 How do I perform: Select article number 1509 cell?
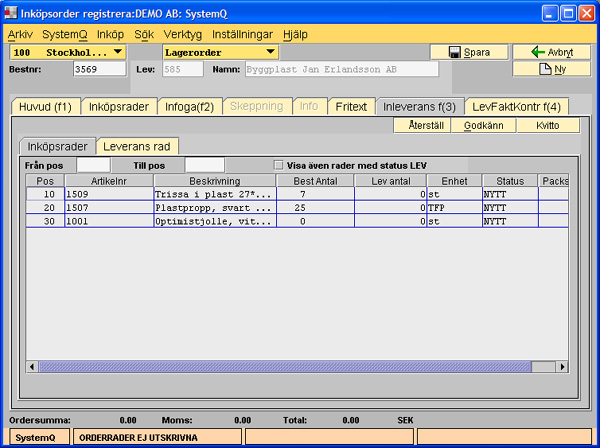[x=109, y=194]
